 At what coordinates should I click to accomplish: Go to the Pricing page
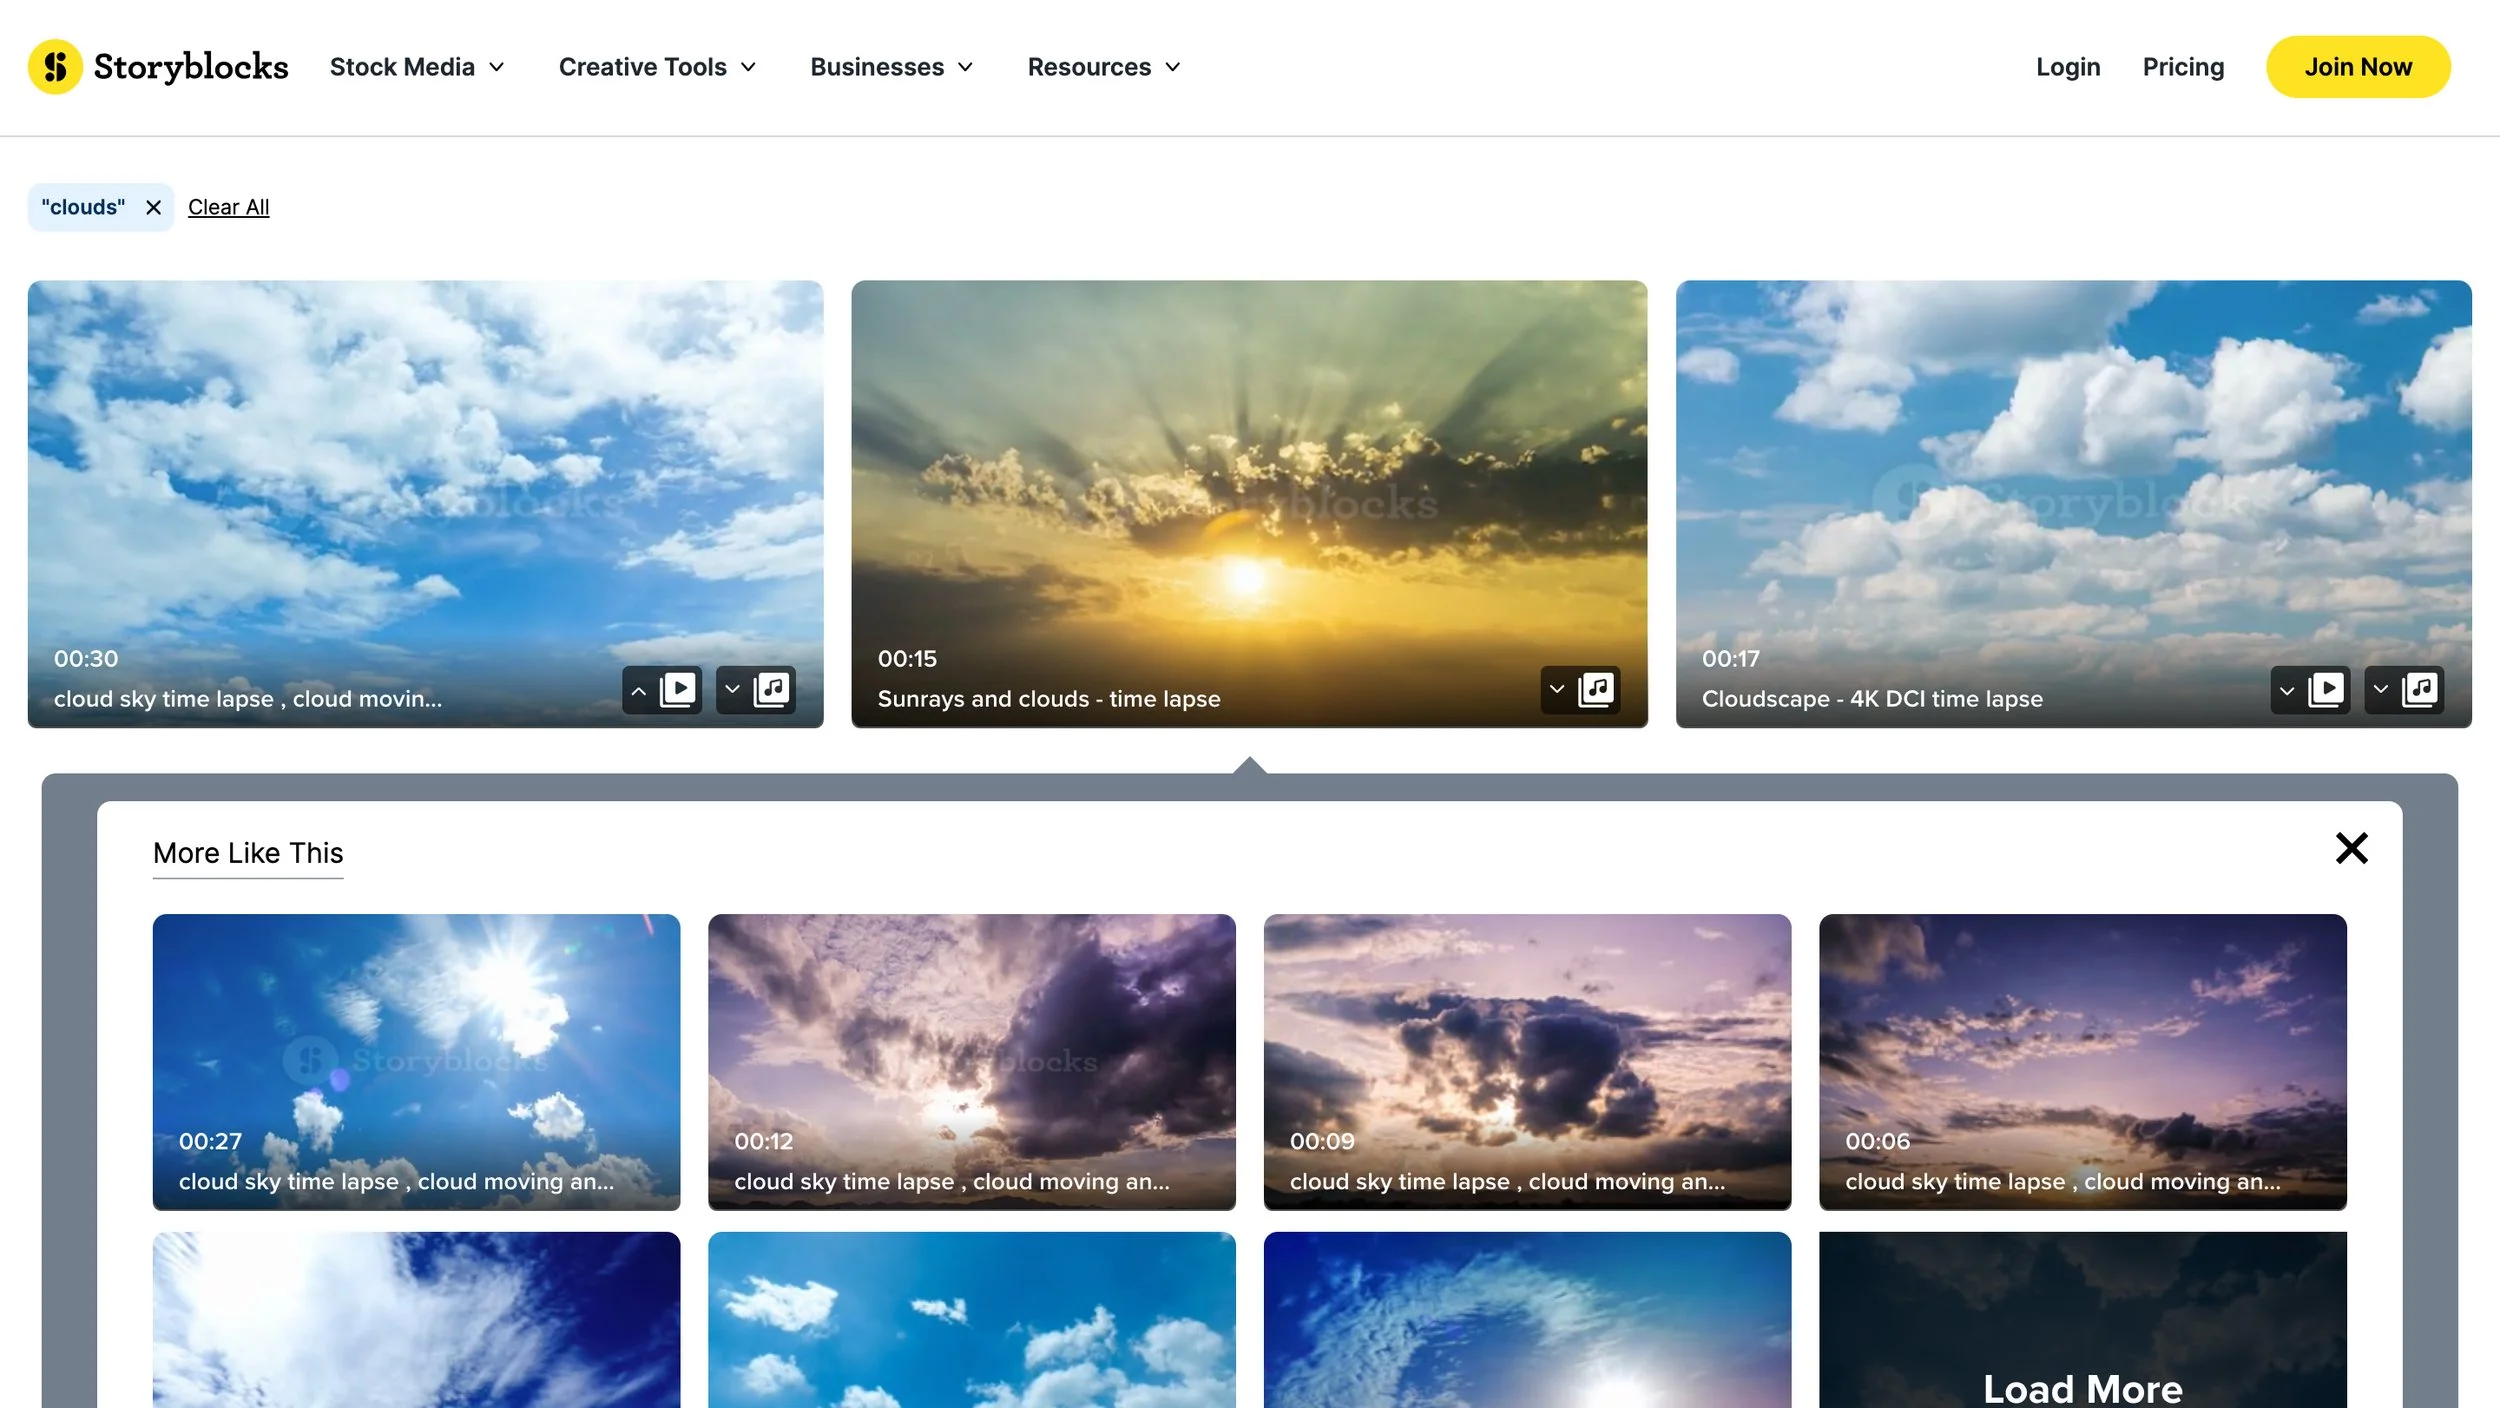point(2183,67)
